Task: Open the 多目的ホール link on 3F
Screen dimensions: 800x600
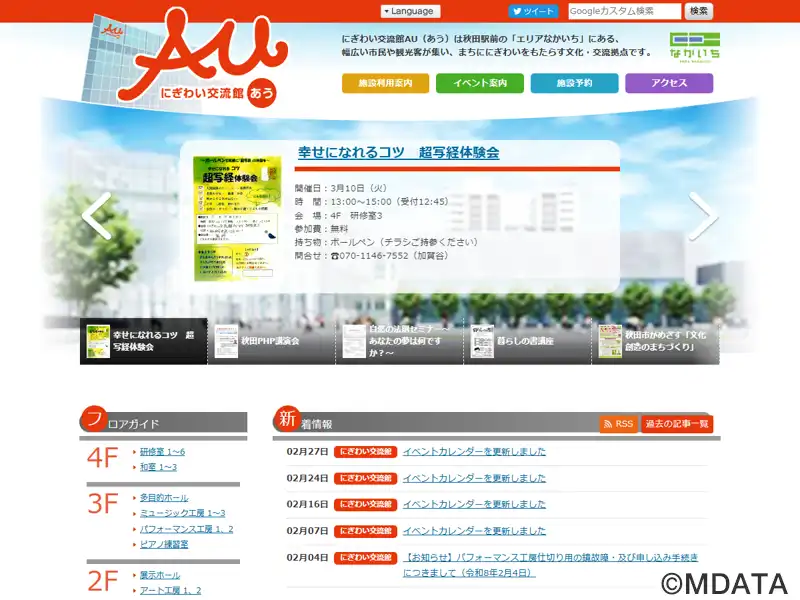Action: coord(164,498)
